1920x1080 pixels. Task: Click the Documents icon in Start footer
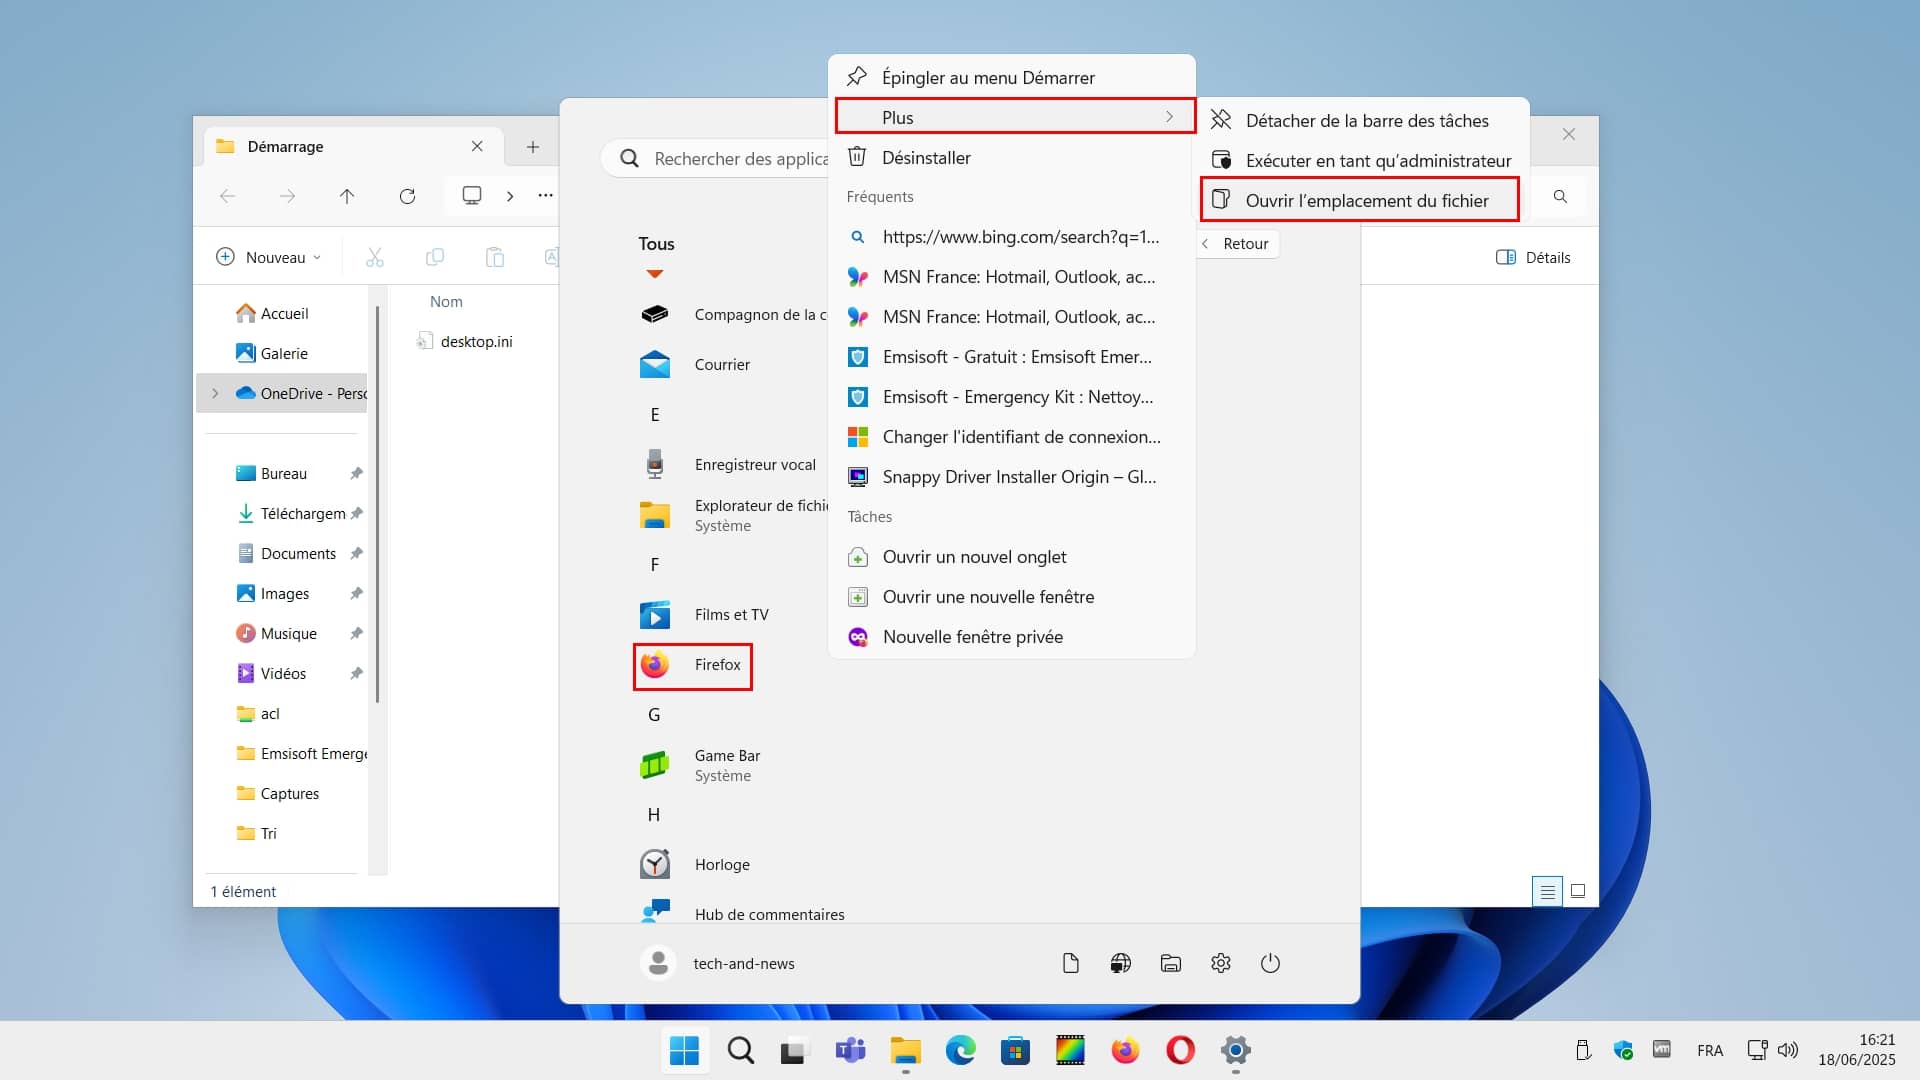pyautogui.click(x=1070, y=963)
